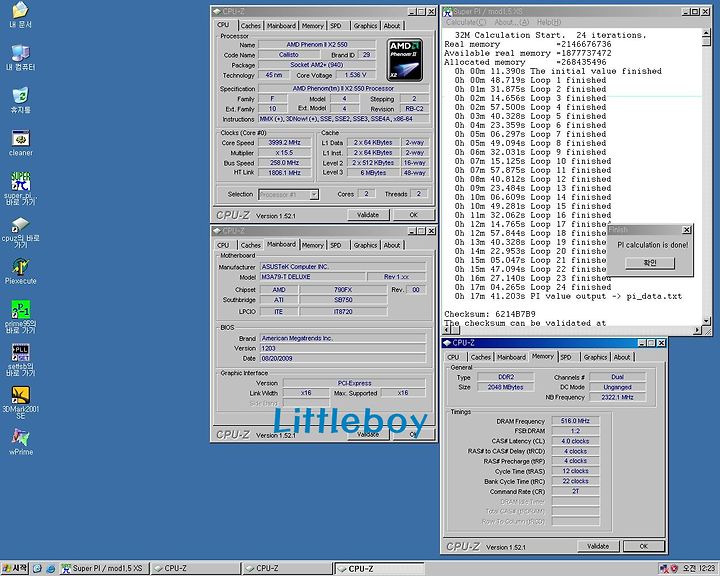The height and width of the screenshot is (576, 720).
Task: Select the wPrime desktop icon
Action: click(21, 442)
